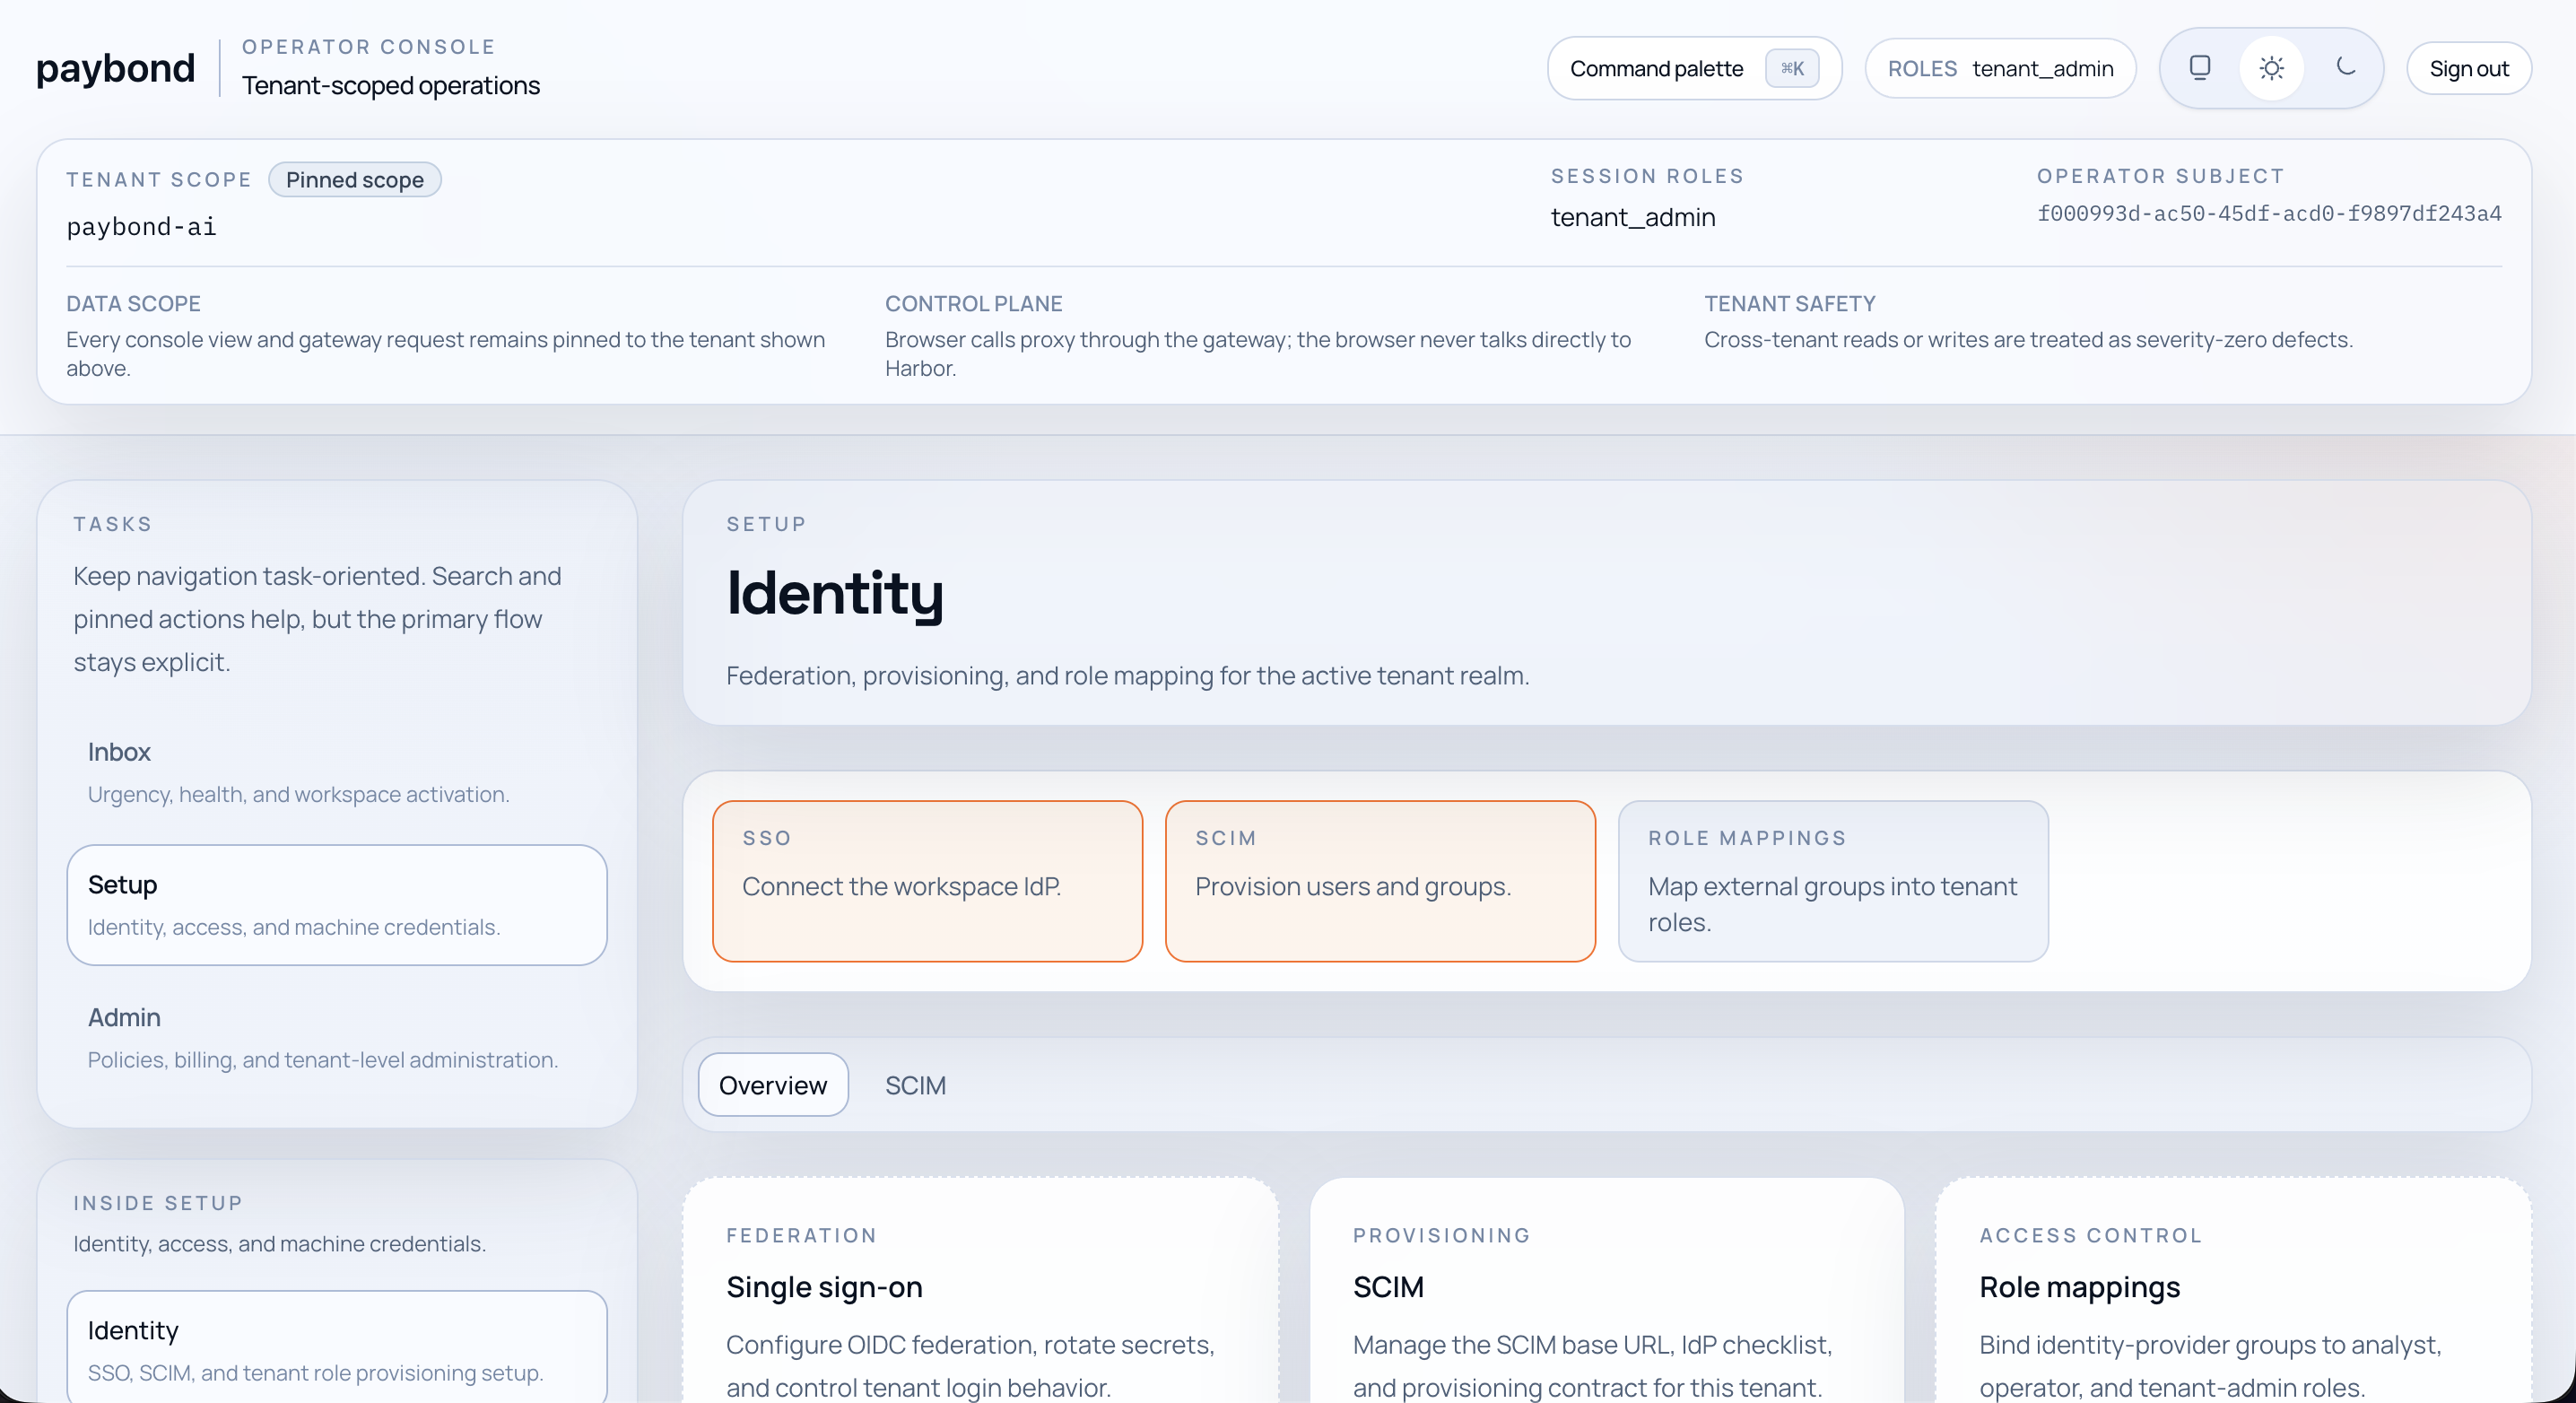Open the Role mappings access control panel
Viewport: 2576px width, 1403px height.
(2232, 1300)
